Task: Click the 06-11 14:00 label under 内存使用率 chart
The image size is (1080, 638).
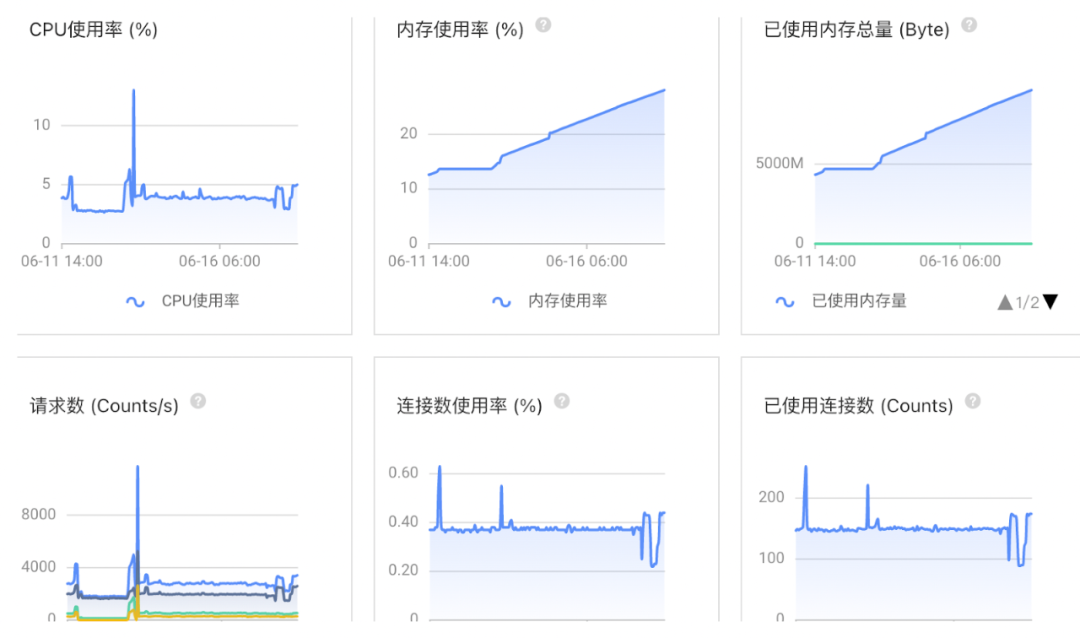Action: pos(428,262)
